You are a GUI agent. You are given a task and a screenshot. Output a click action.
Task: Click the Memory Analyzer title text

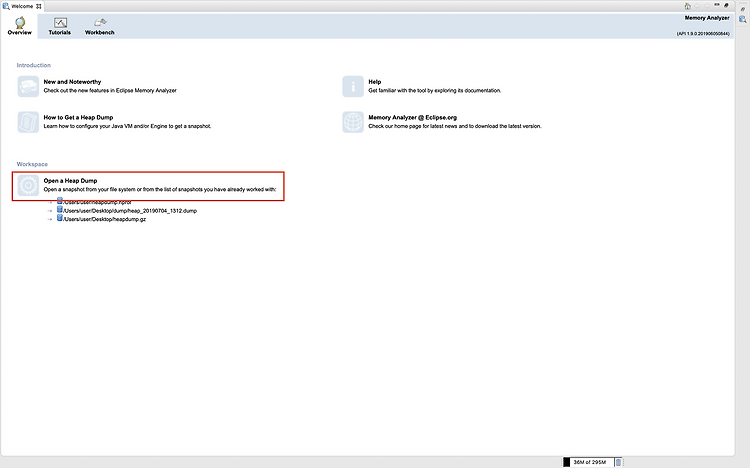coord(707,18)
